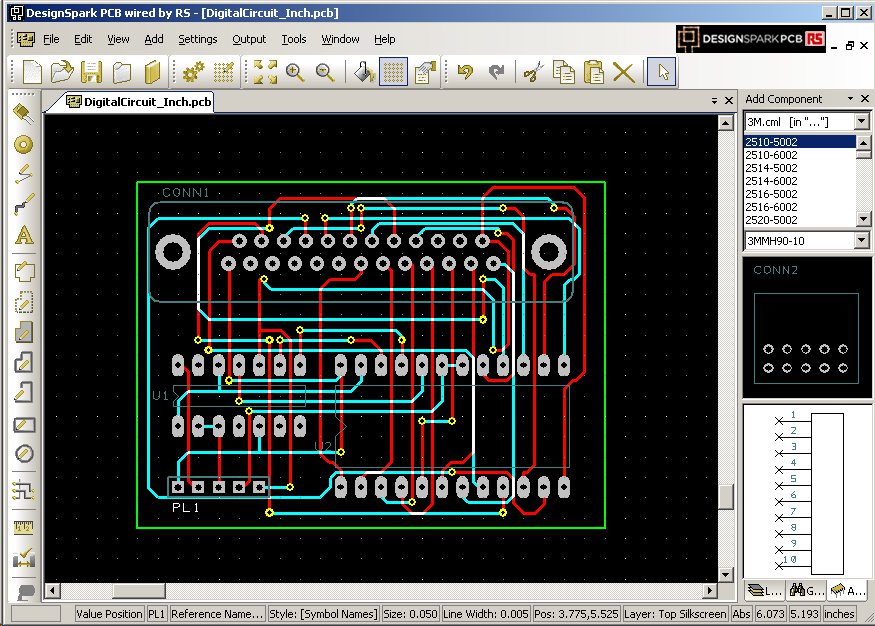Open the design technology gears icon
875x626 pixels.
[x=190, y=71]
